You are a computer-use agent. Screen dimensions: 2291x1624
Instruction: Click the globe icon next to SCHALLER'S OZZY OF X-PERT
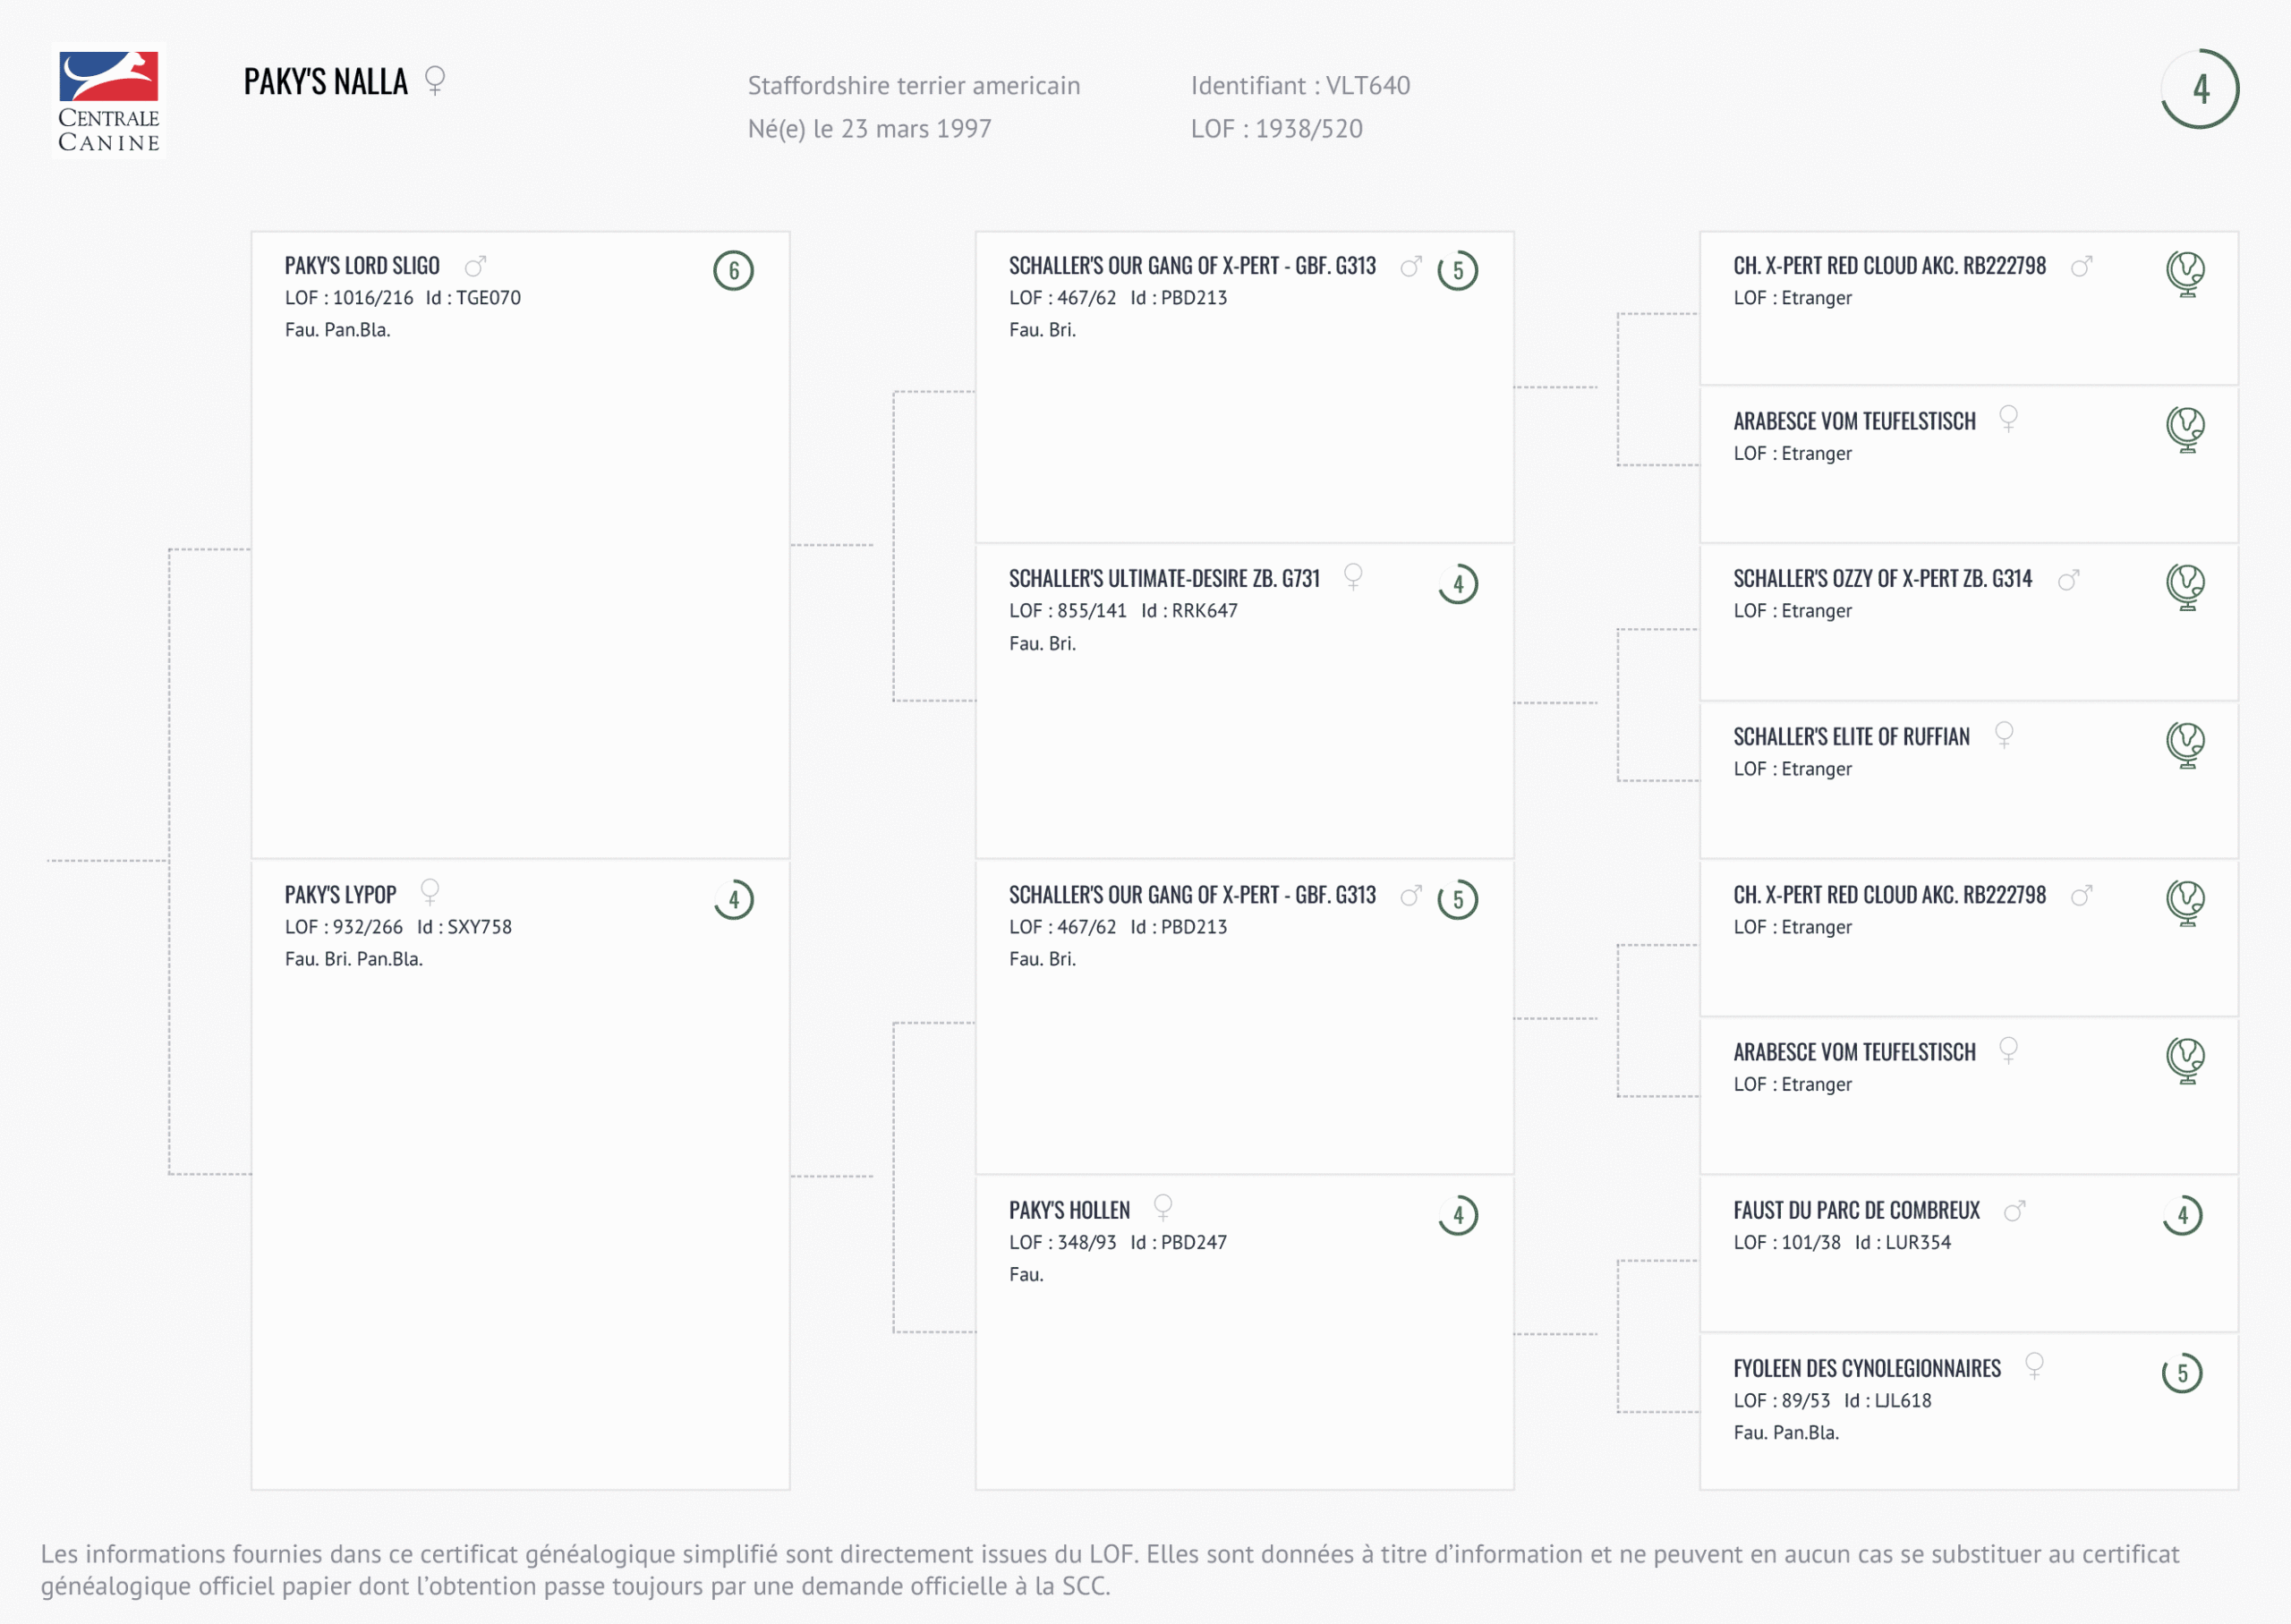point(2185,586)
